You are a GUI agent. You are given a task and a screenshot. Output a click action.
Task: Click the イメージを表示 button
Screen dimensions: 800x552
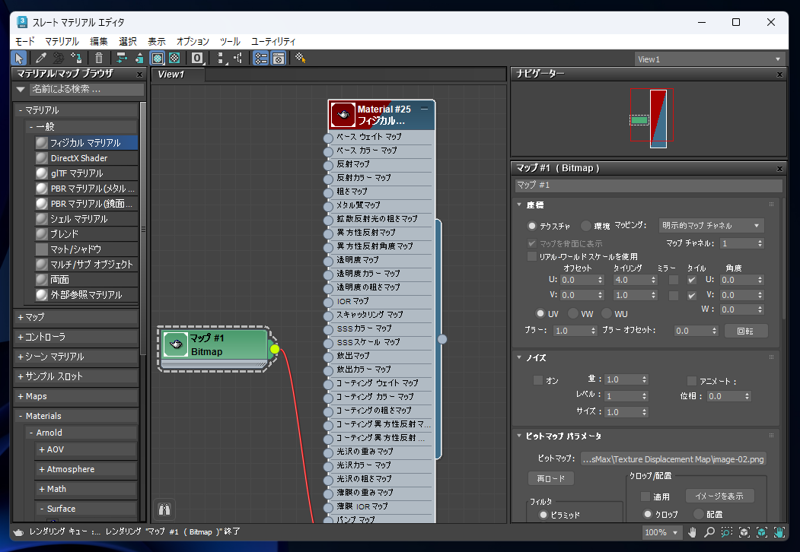click(719, 496)
